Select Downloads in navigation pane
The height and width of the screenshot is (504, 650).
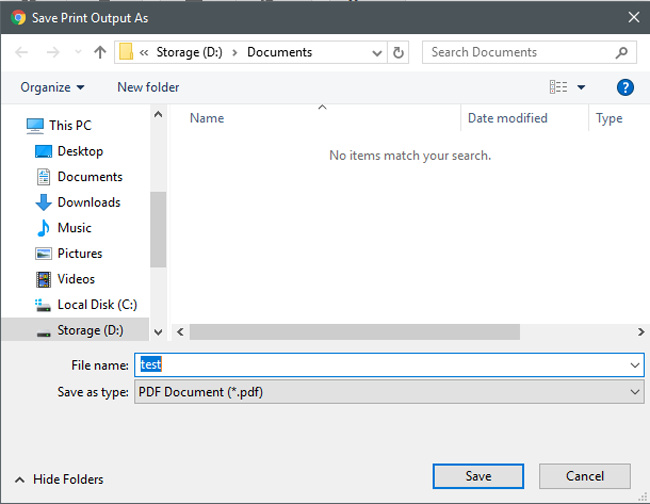88,202
